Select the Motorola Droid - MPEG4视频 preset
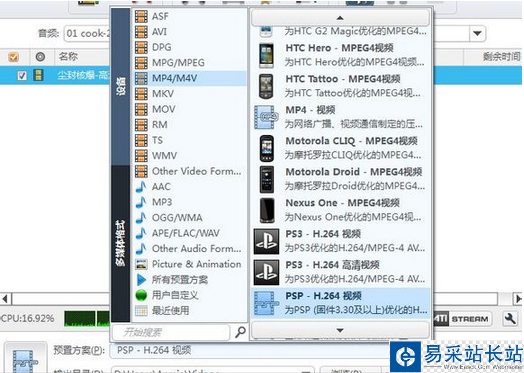 [x=341, y=179]
